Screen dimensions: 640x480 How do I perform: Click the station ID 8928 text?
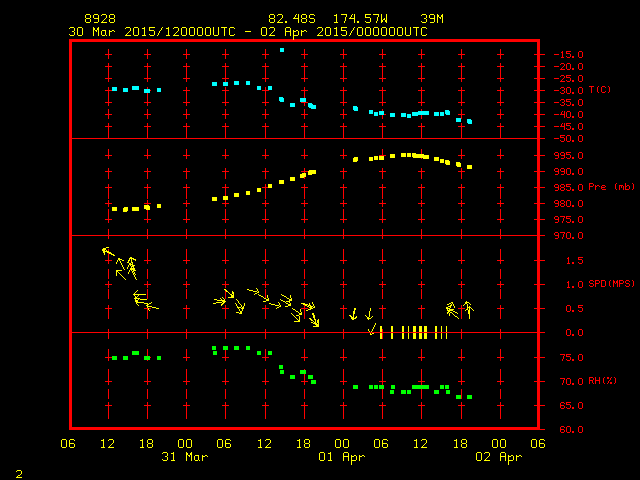100,19
